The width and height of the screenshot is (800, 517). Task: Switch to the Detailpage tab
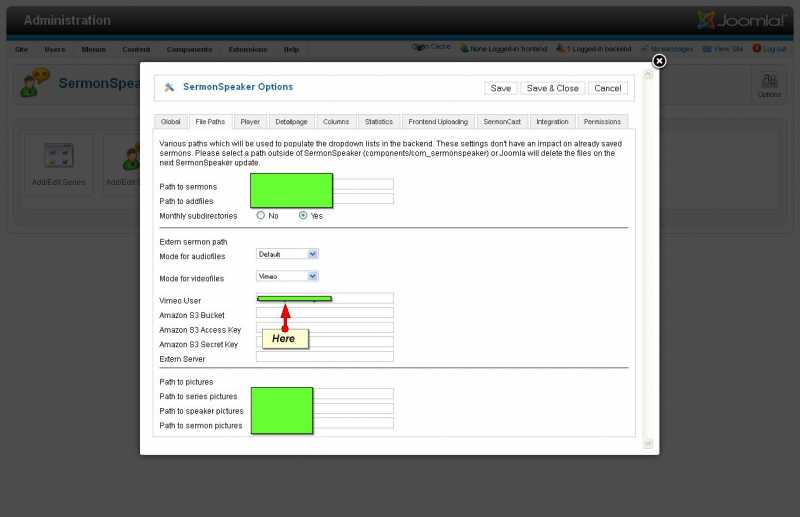pos(291,121)
